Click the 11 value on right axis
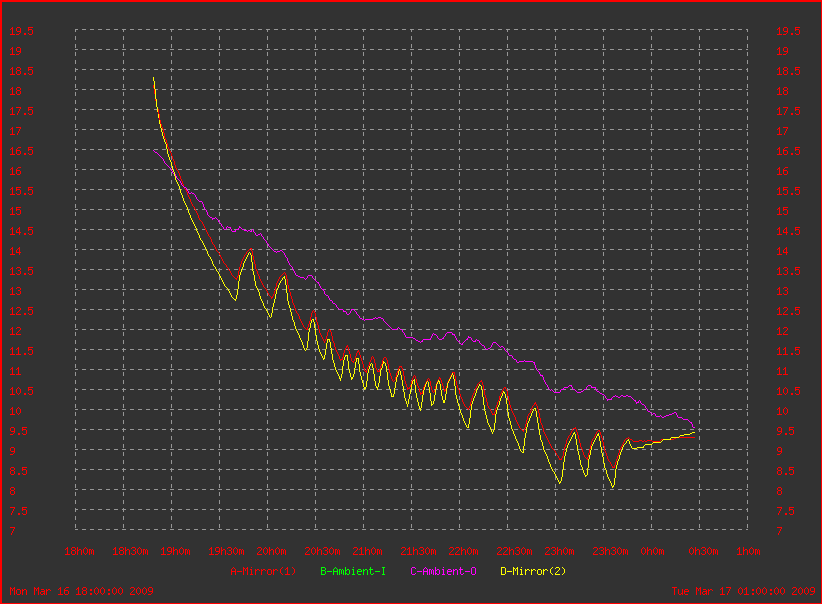Viewport: 822px width, 604px height. [x=782, y=371]
